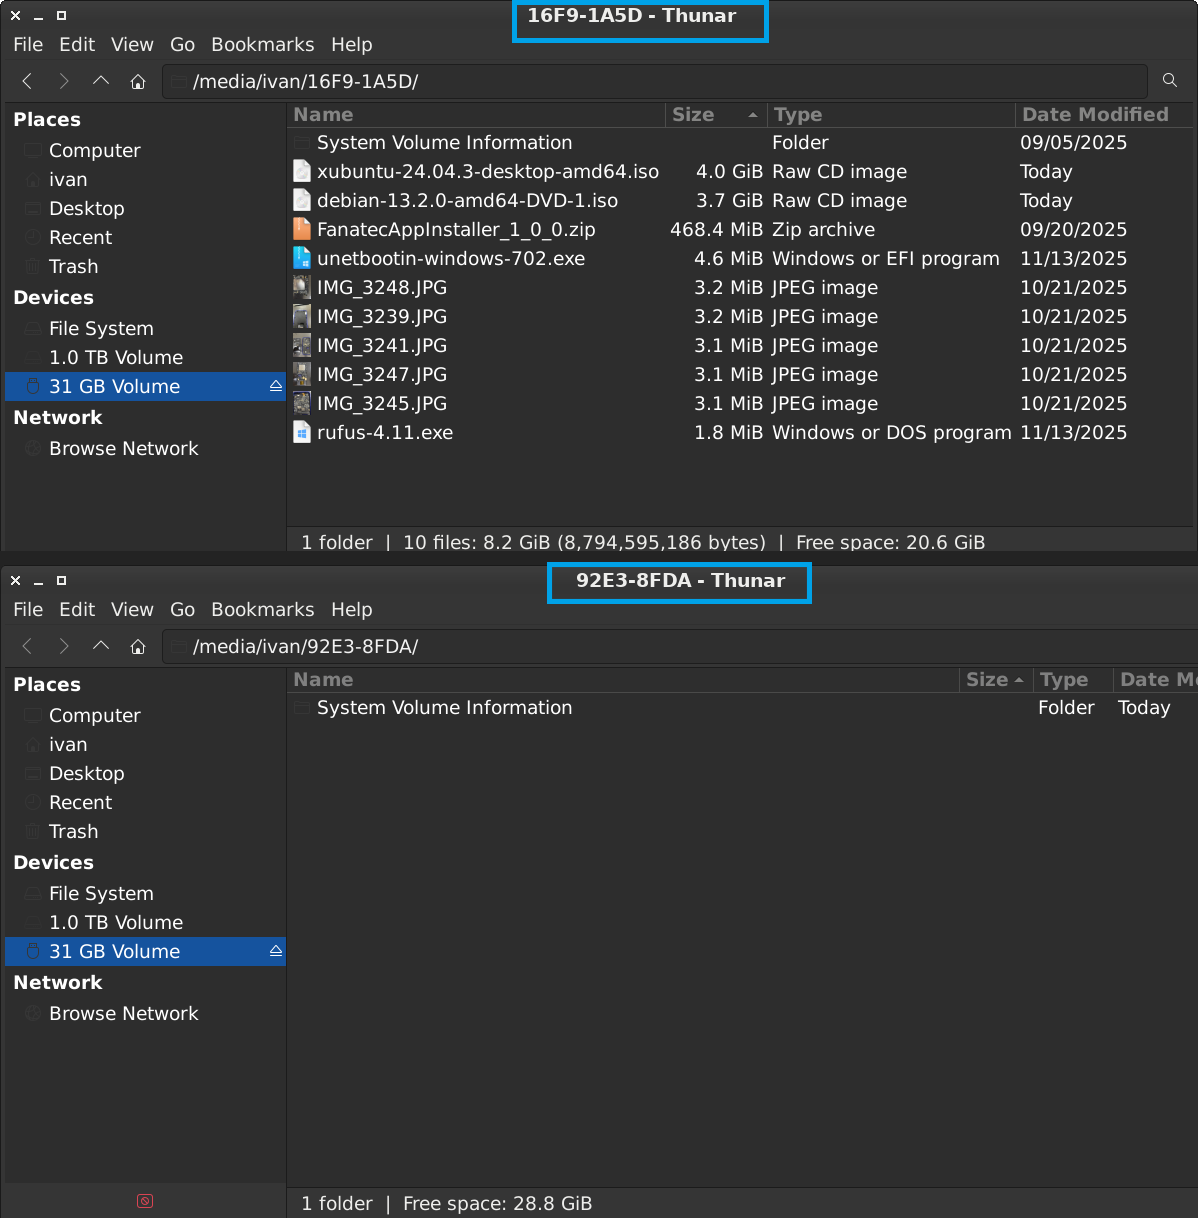Select IMG_3247.JPG thumbnail
Viewport: 1198px width, 1218px height.
coord(302,374)
